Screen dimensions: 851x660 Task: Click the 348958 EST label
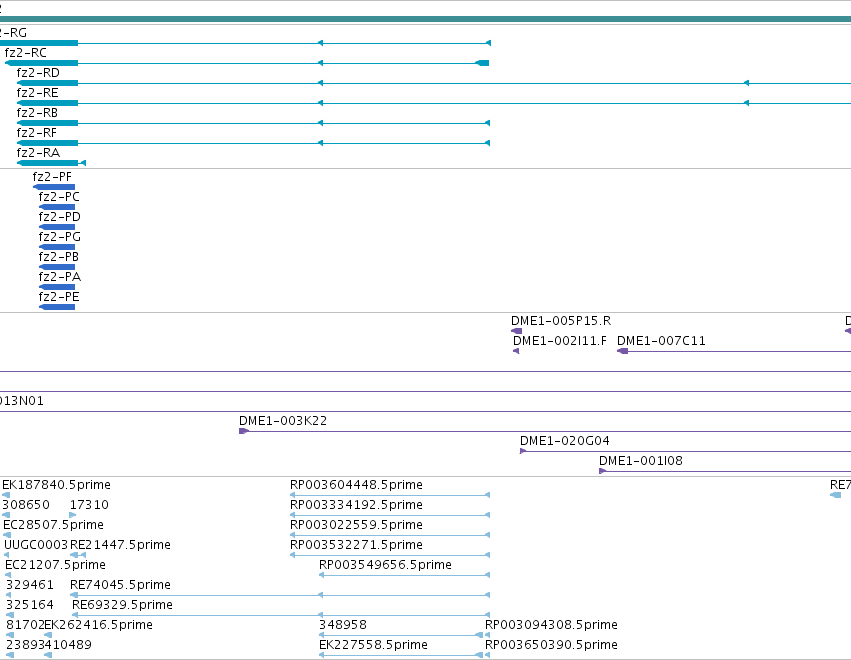tap(342, 626)
